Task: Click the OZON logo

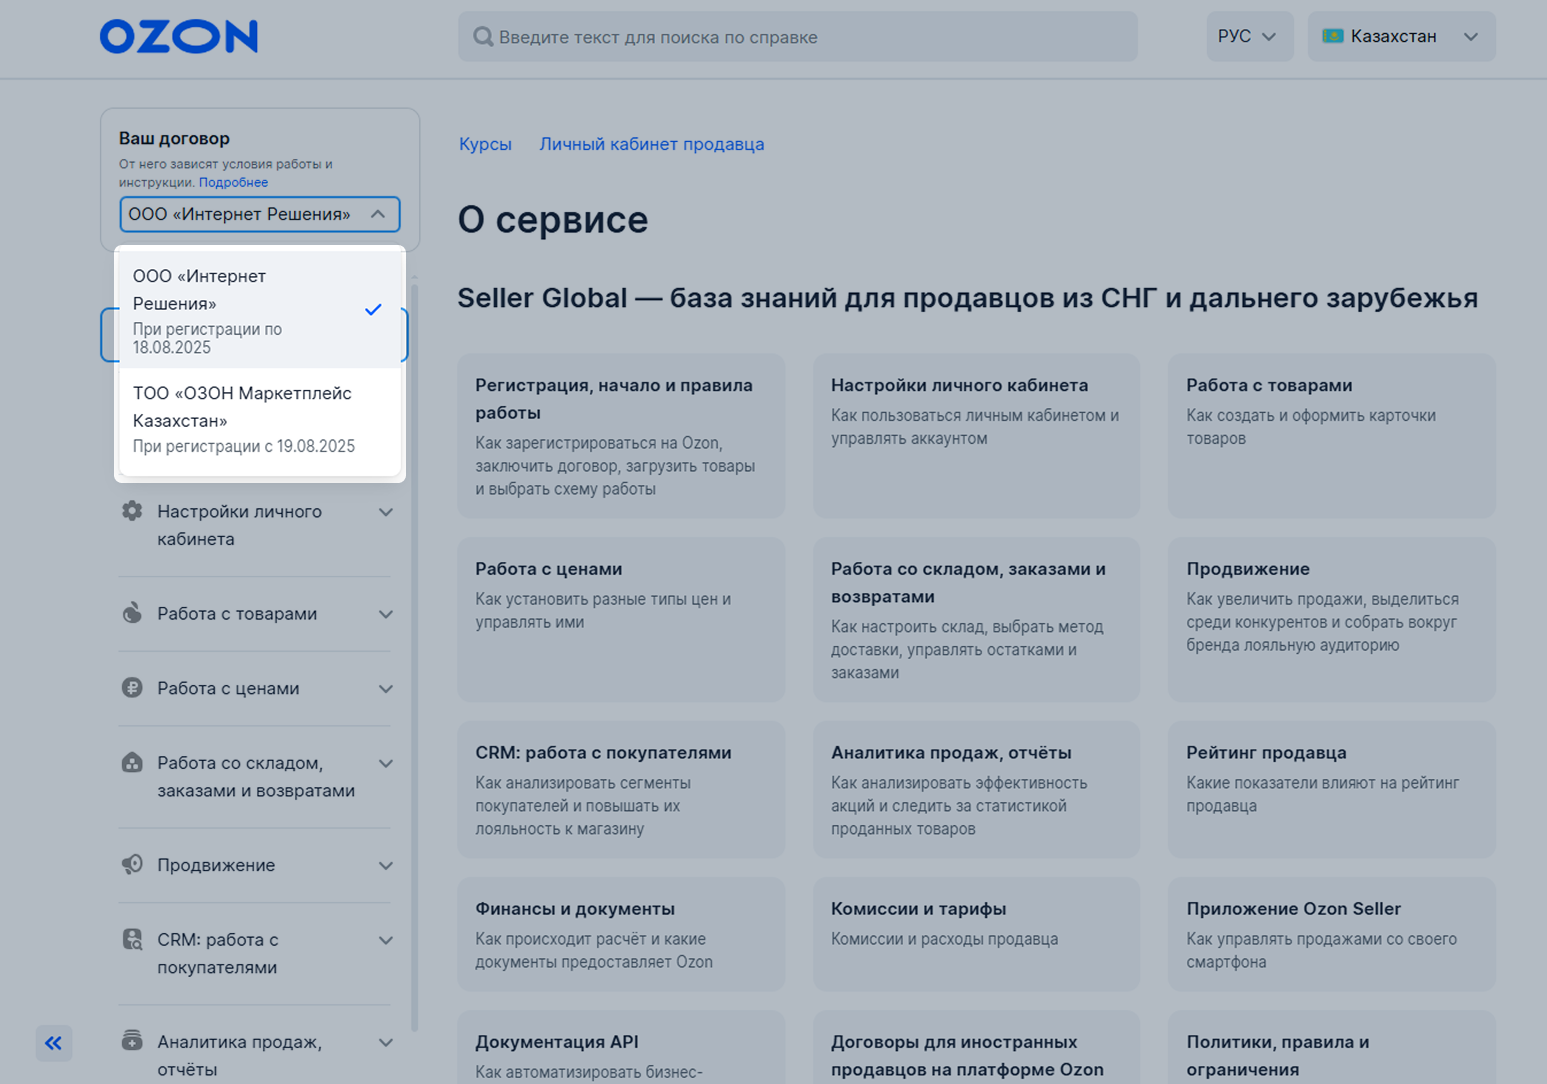Action: coord(179,37)
